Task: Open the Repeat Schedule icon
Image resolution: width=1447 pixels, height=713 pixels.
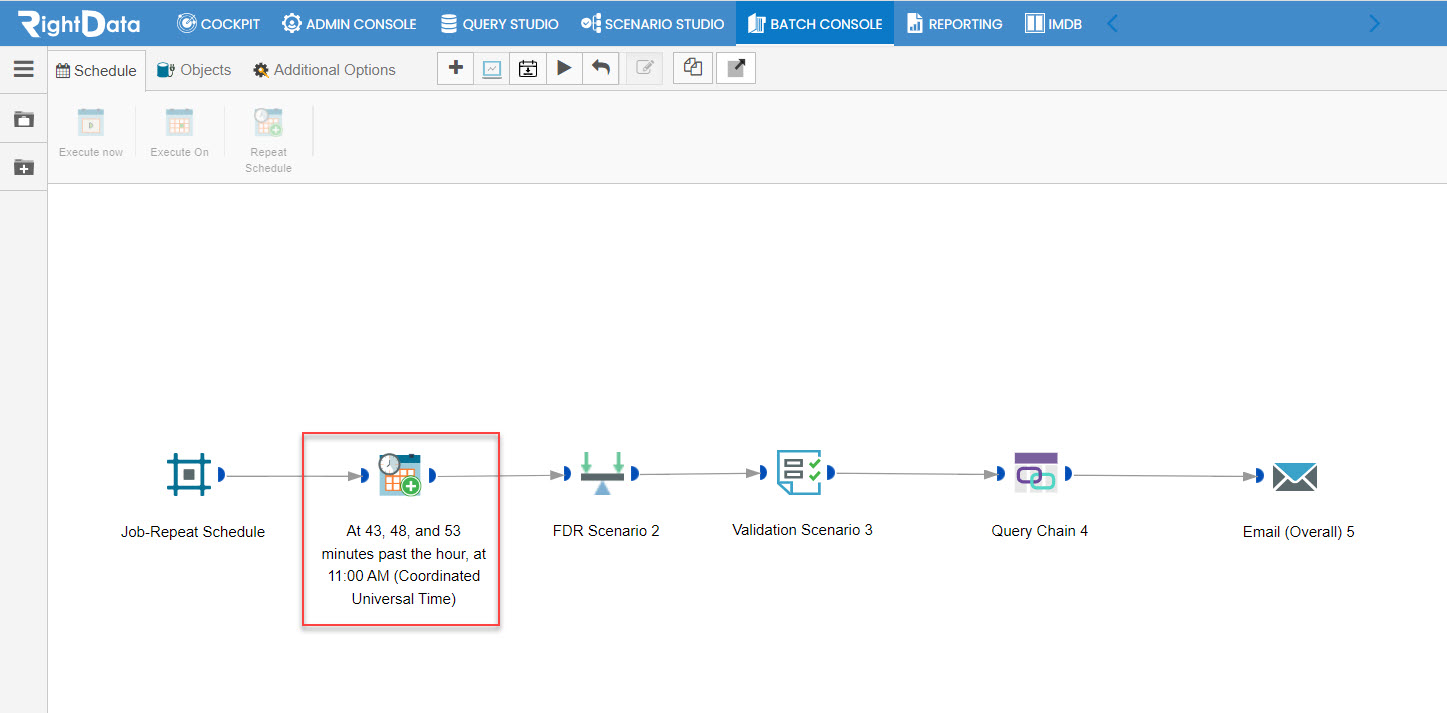Action: pyautogui.click(x=267, y=121)
